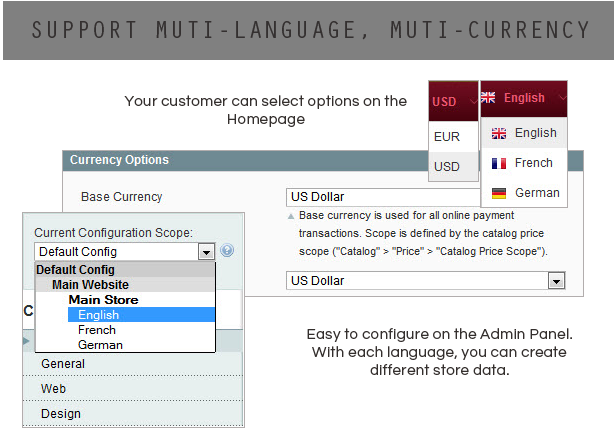The height and width of the screenshot is (448, 616).
Task: Open the Base Currency US Dollar select
Action: click(383, 196)
